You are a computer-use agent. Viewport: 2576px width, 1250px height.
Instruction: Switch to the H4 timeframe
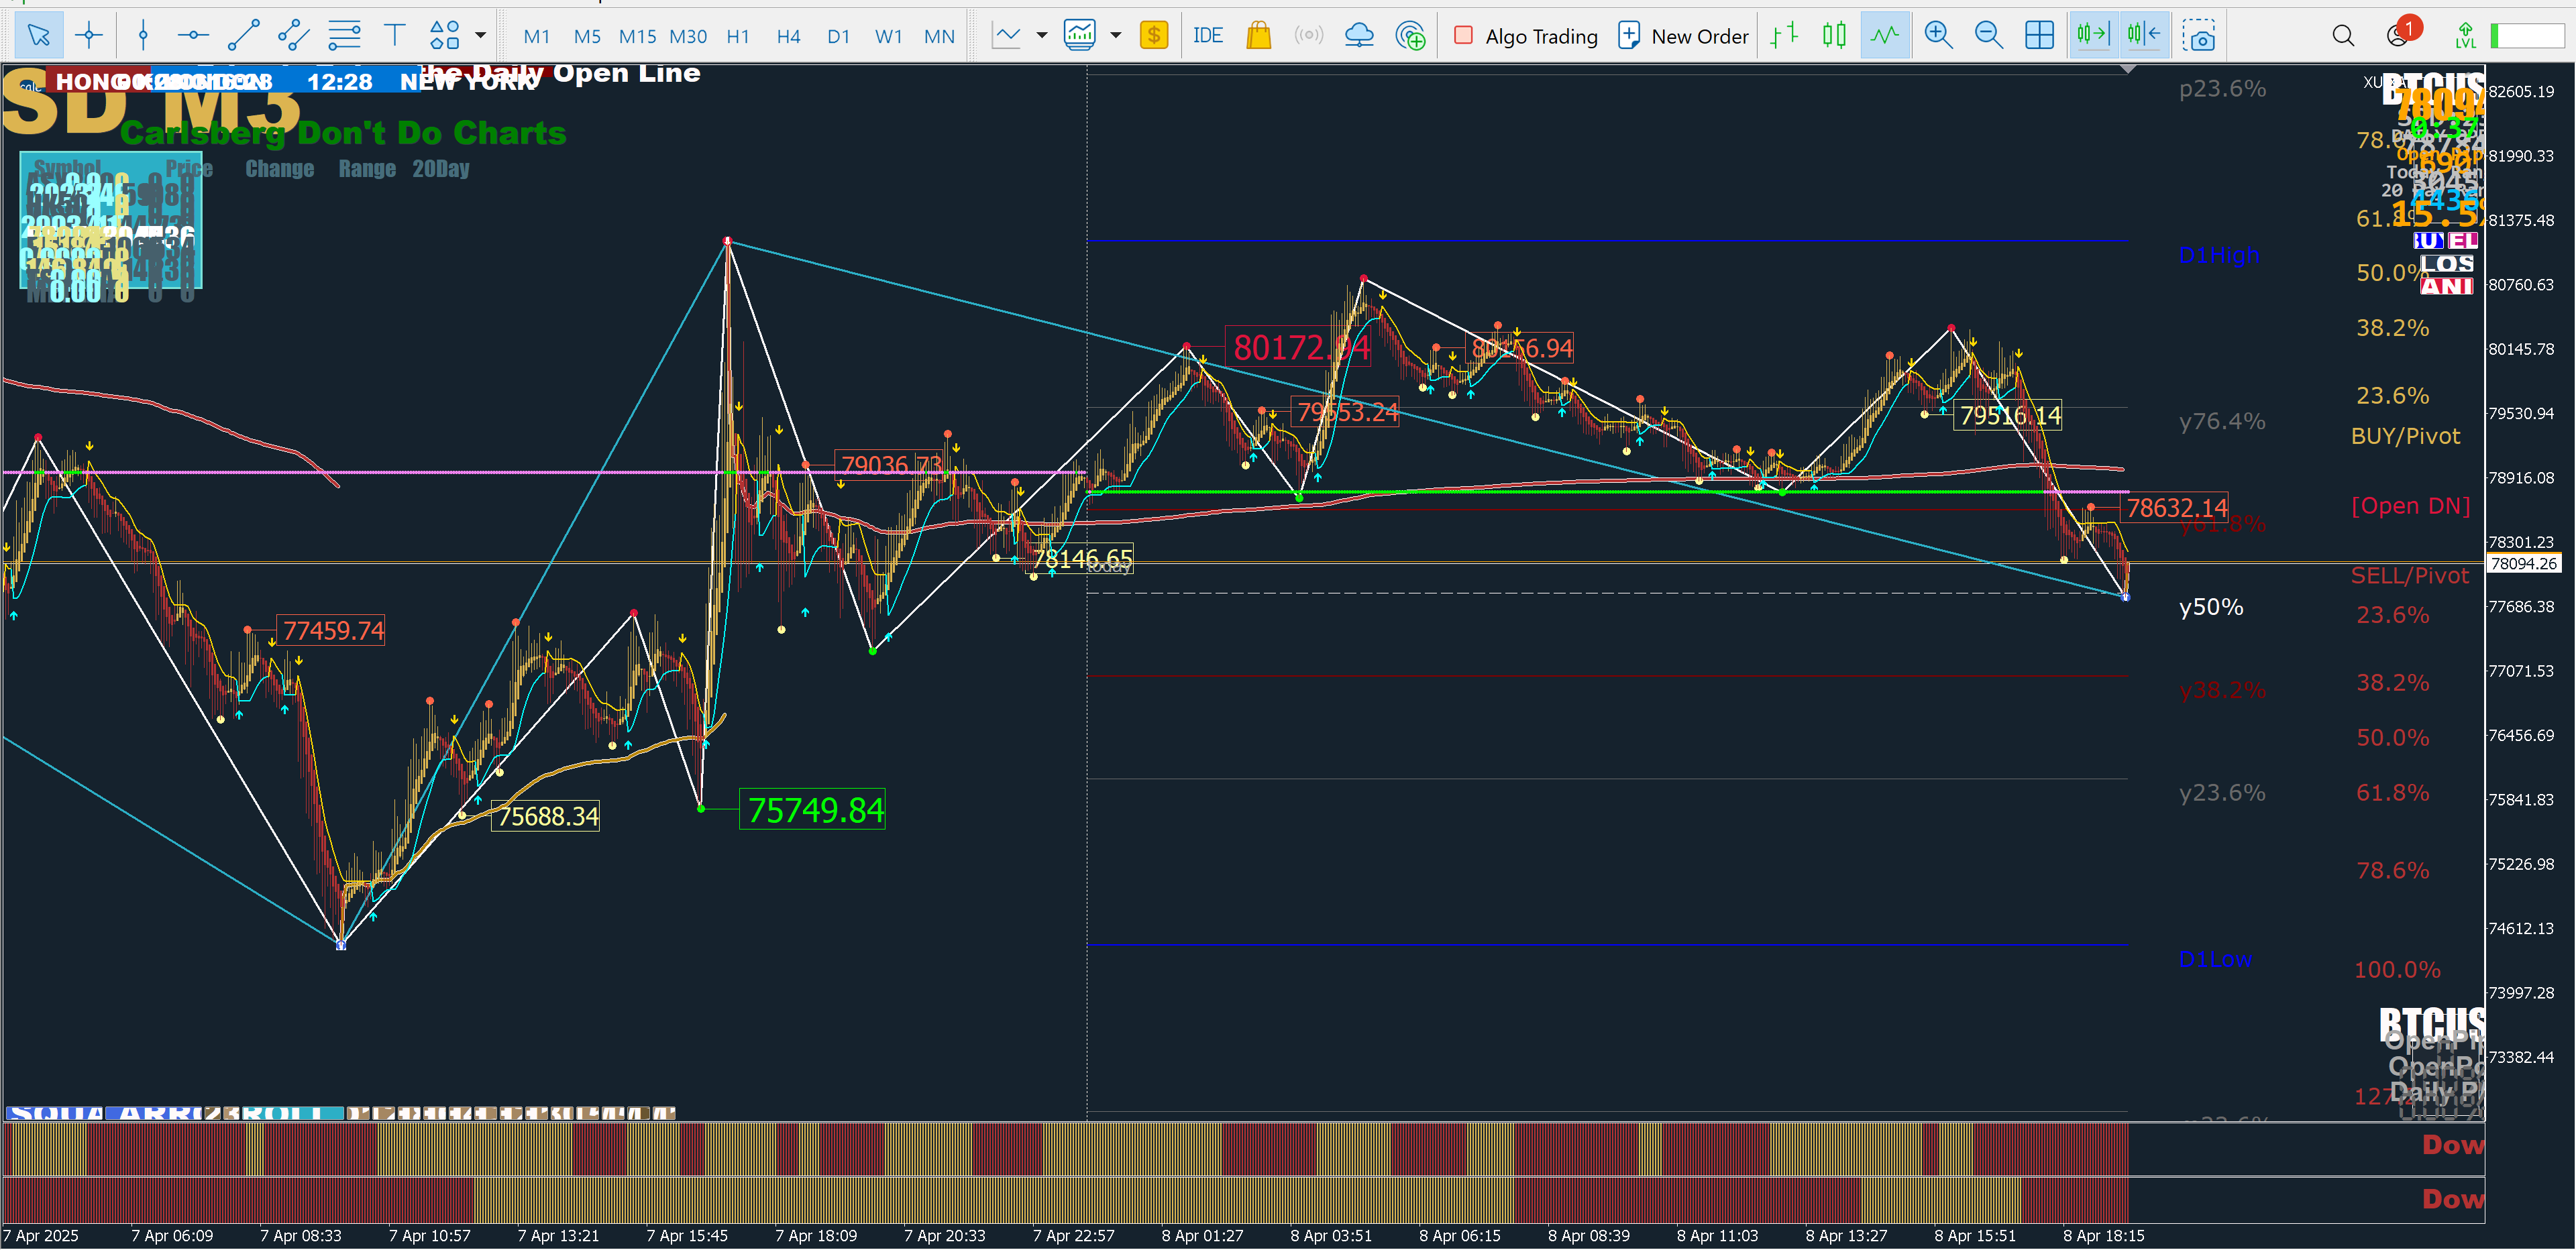tap(788, 36)
